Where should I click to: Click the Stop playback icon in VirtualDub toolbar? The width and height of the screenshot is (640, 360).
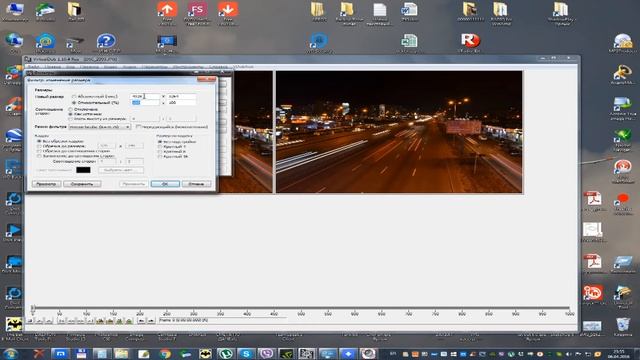pyautogui.click(x=30, y=321)
